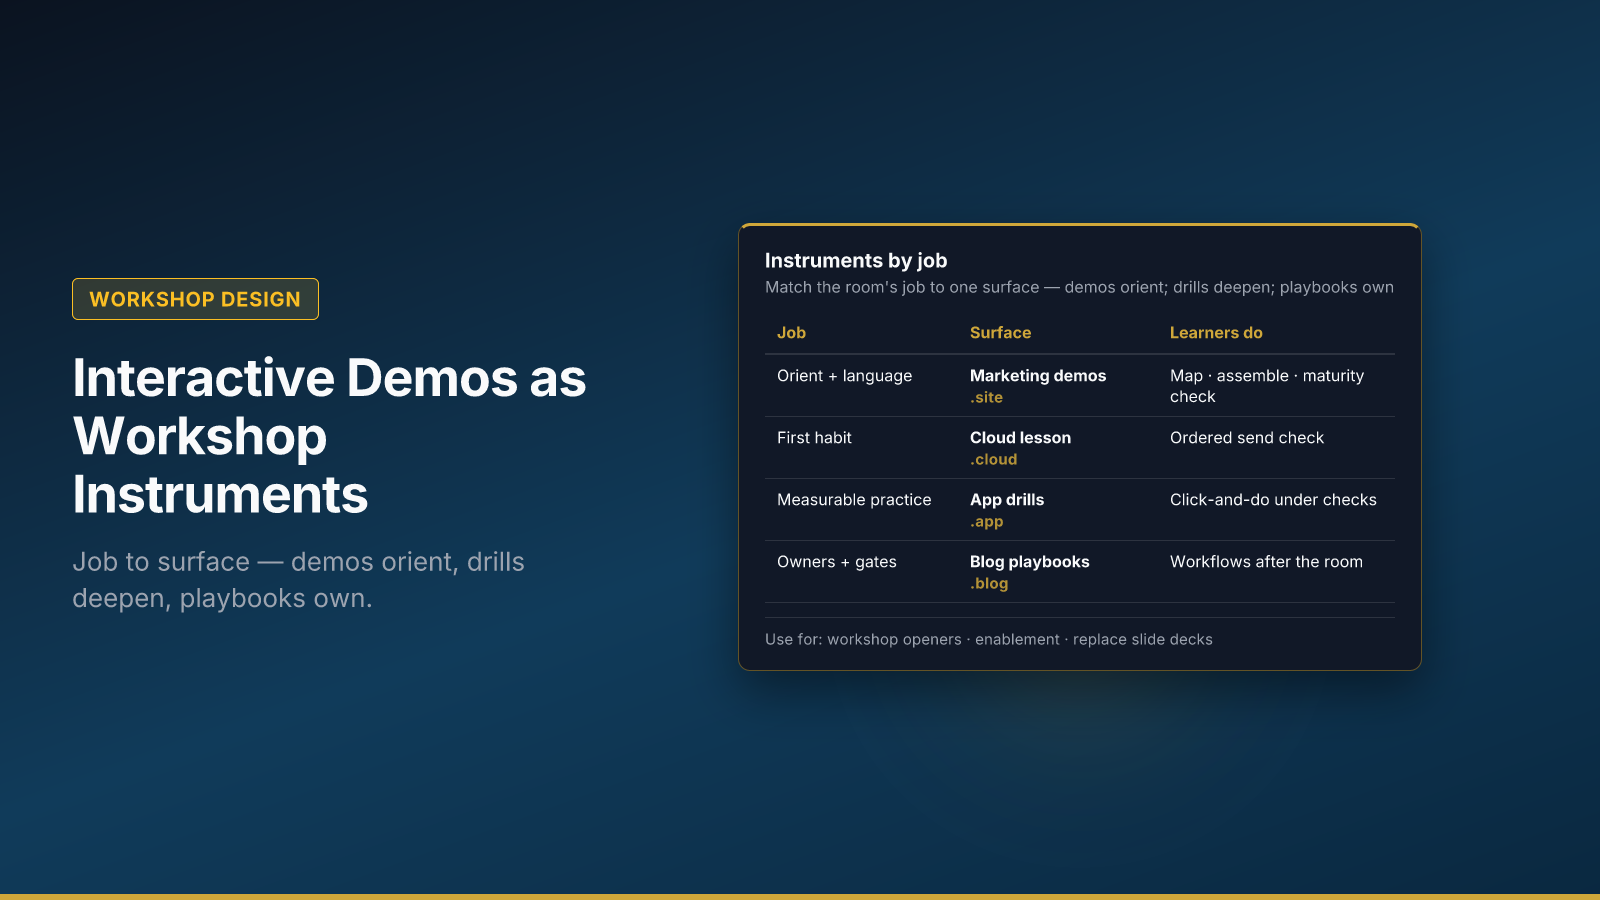Click 'Click-and-do under checks' cell
Image resolution: width=1600 pixels, height=900 pixels.
[1273, 500]
